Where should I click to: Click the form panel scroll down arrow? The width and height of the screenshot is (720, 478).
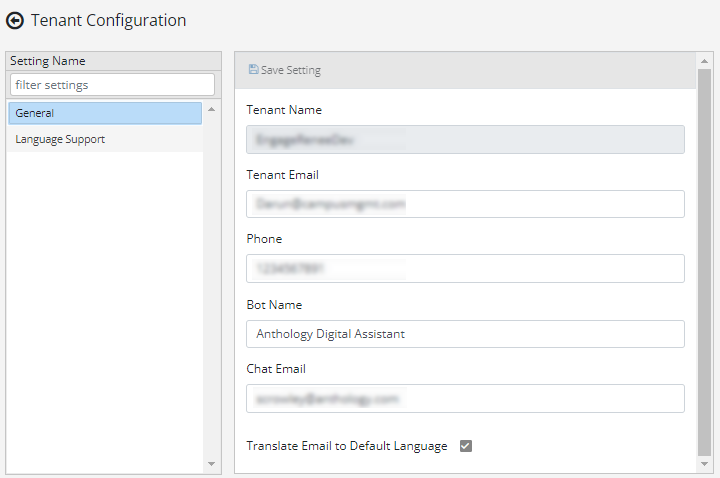point(704,464)
